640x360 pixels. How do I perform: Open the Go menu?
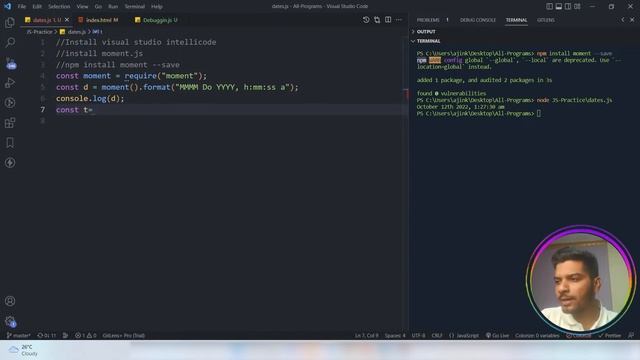(98, 6)
